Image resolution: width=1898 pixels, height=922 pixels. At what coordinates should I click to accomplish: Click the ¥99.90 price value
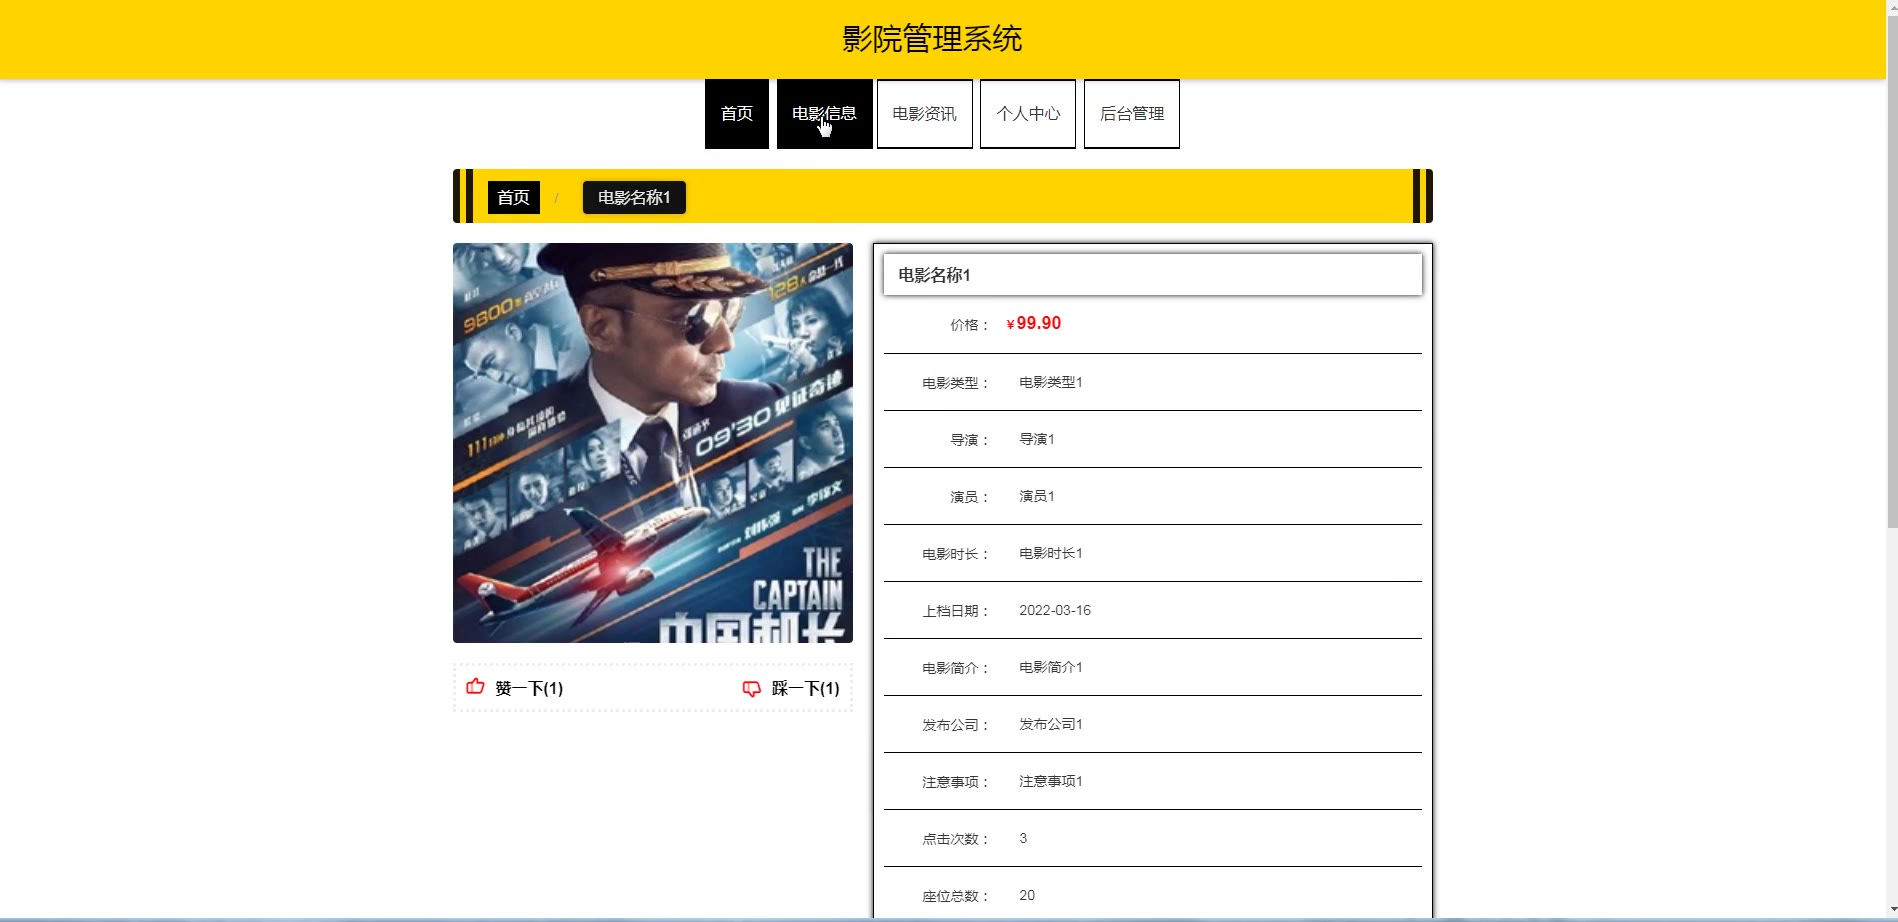1034,324
